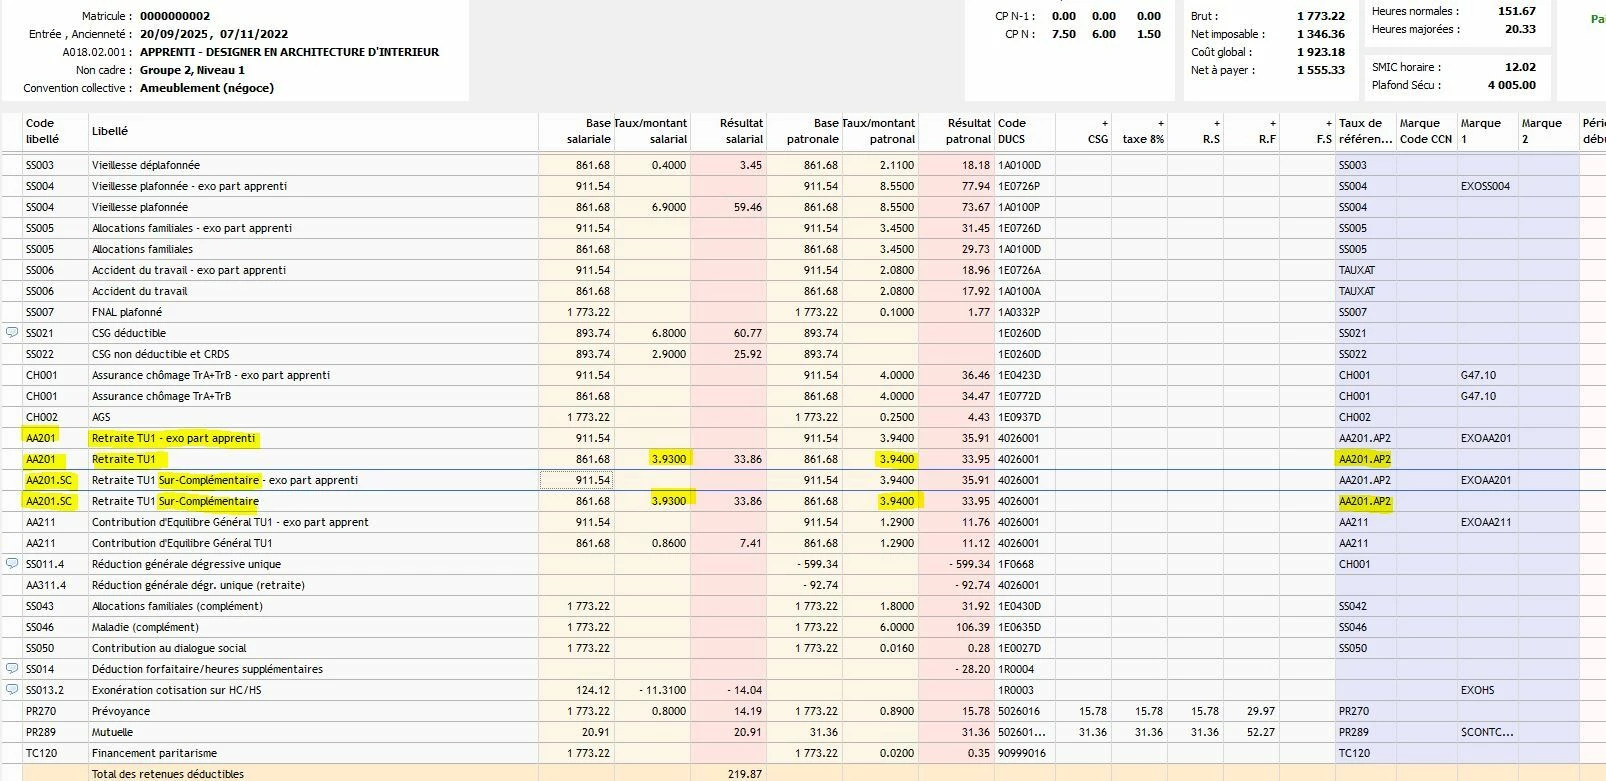Viewport: 1606px width, 781px height.
Task: Click the Coût global amount 1 923.18
Action: 1321,52
